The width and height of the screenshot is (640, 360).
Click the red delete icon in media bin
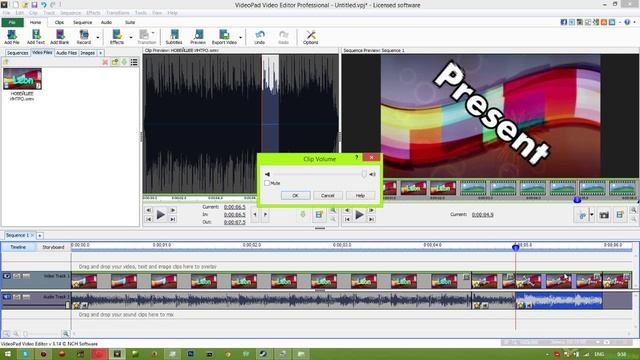click(105, 62)
